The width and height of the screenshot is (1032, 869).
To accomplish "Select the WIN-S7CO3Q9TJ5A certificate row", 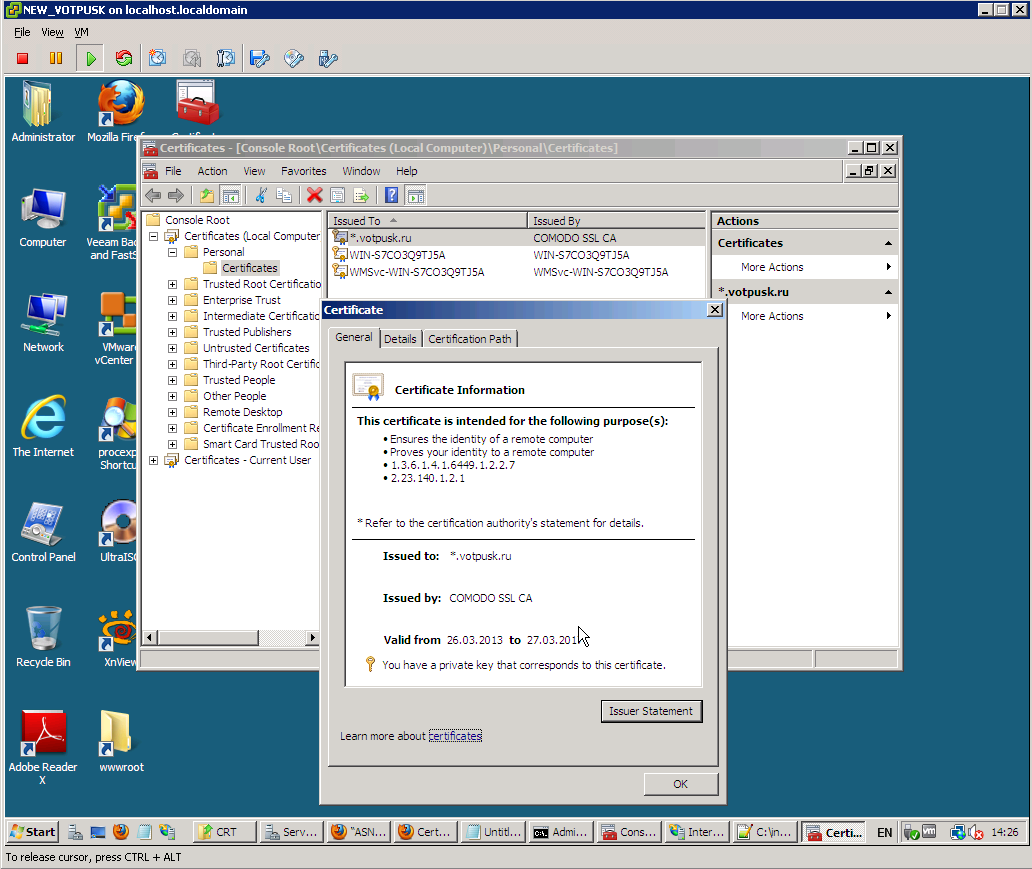I will coord(517,255).
